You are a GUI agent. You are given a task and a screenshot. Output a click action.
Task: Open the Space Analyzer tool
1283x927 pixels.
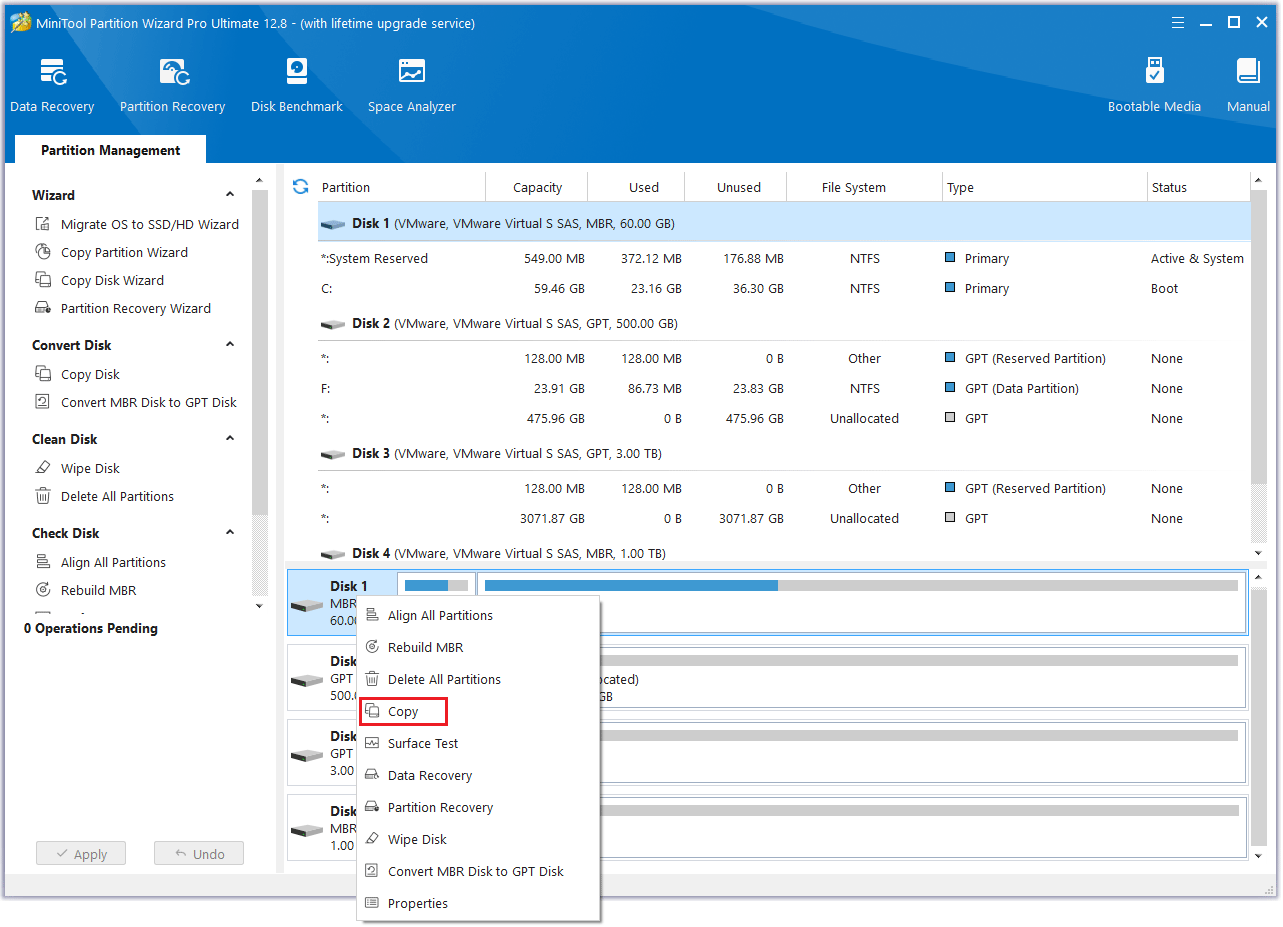click(x=412, y=85)
